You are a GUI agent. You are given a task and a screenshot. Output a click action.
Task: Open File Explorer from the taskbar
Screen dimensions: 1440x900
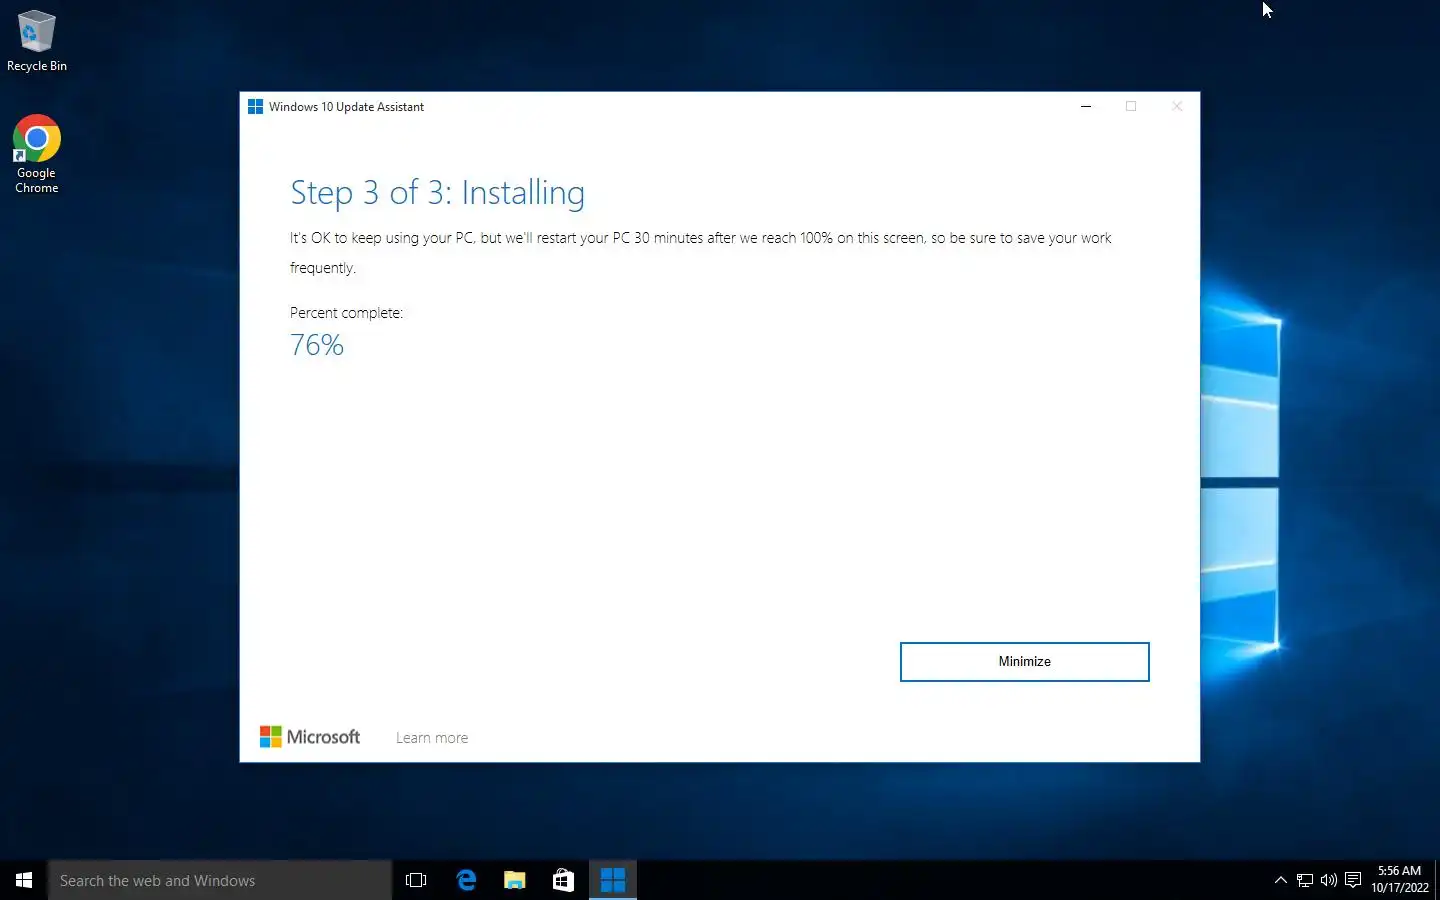pos(514,880)
